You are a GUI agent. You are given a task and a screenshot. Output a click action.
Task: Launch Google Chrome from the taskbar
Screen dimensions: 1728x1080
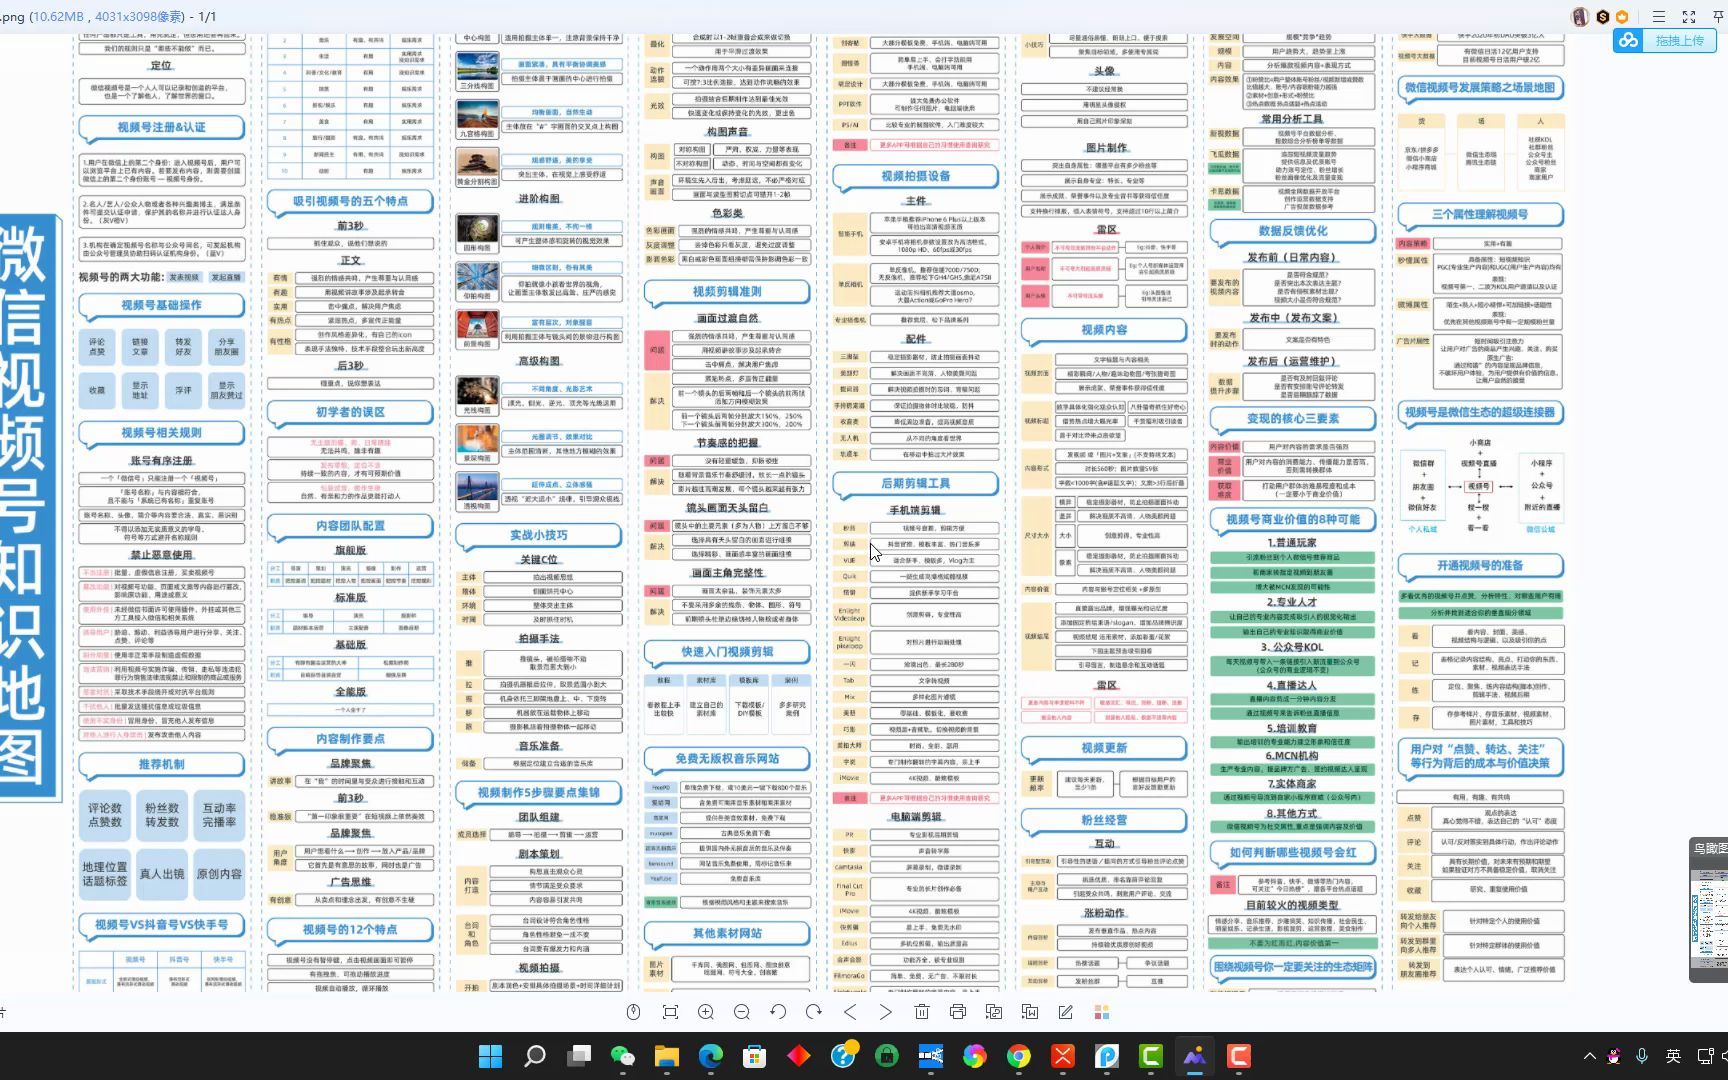(x=1019, y=1056)
